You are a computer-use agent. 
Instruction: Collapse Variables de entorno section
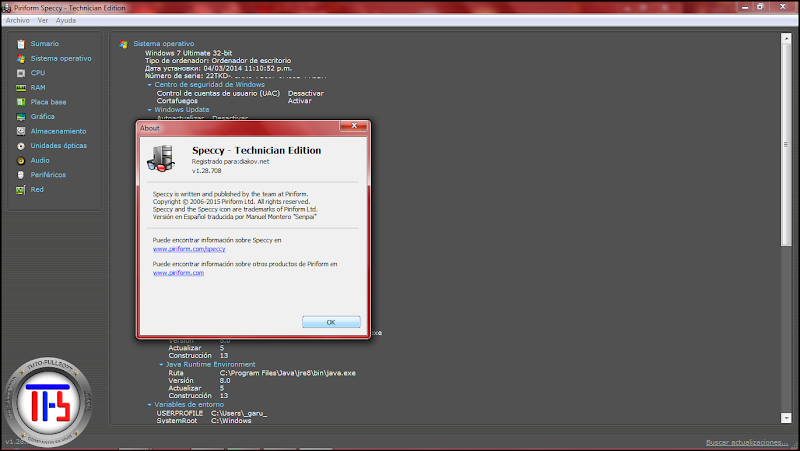(x=149, y=405)
